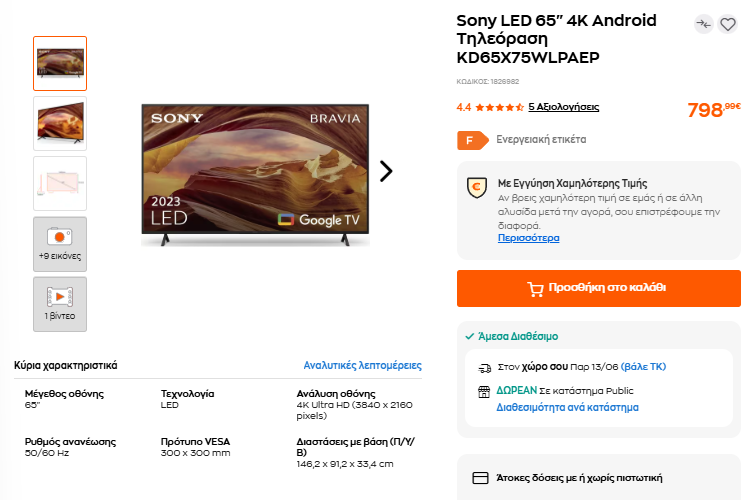Open the 1 βίντεο video thumbnail
Screen dimensions: 750x500
click(60, 304)
